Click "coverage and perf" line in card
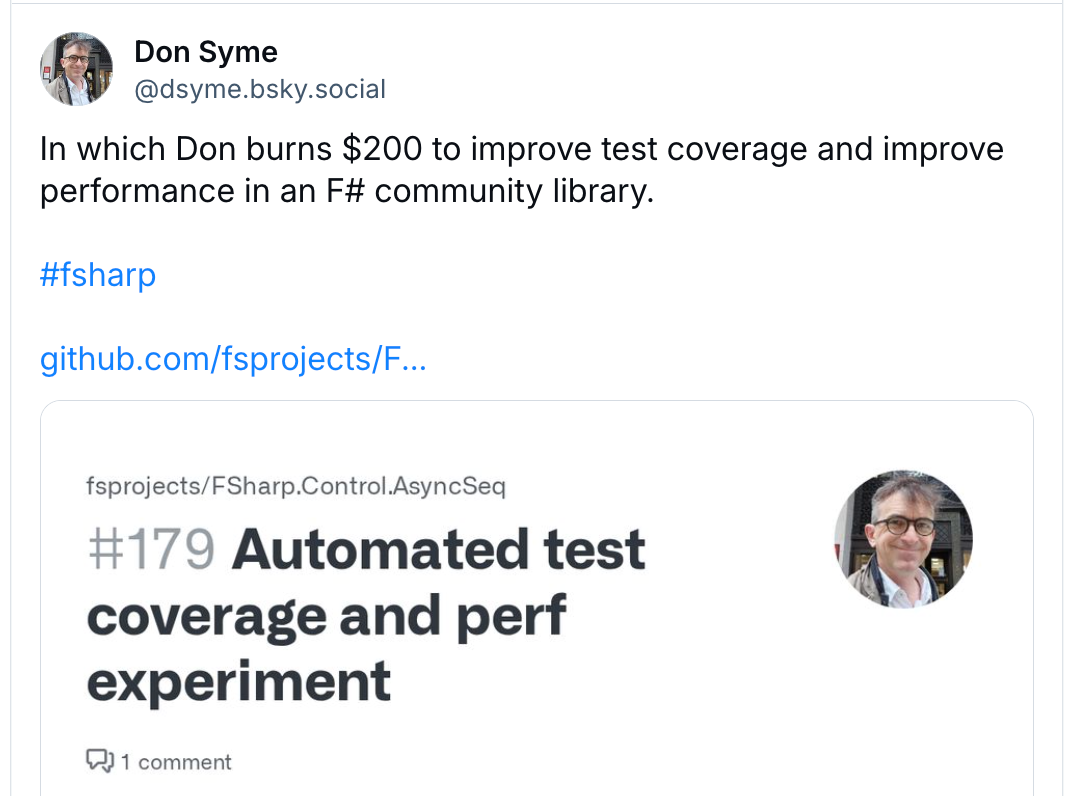 point(326,615)
